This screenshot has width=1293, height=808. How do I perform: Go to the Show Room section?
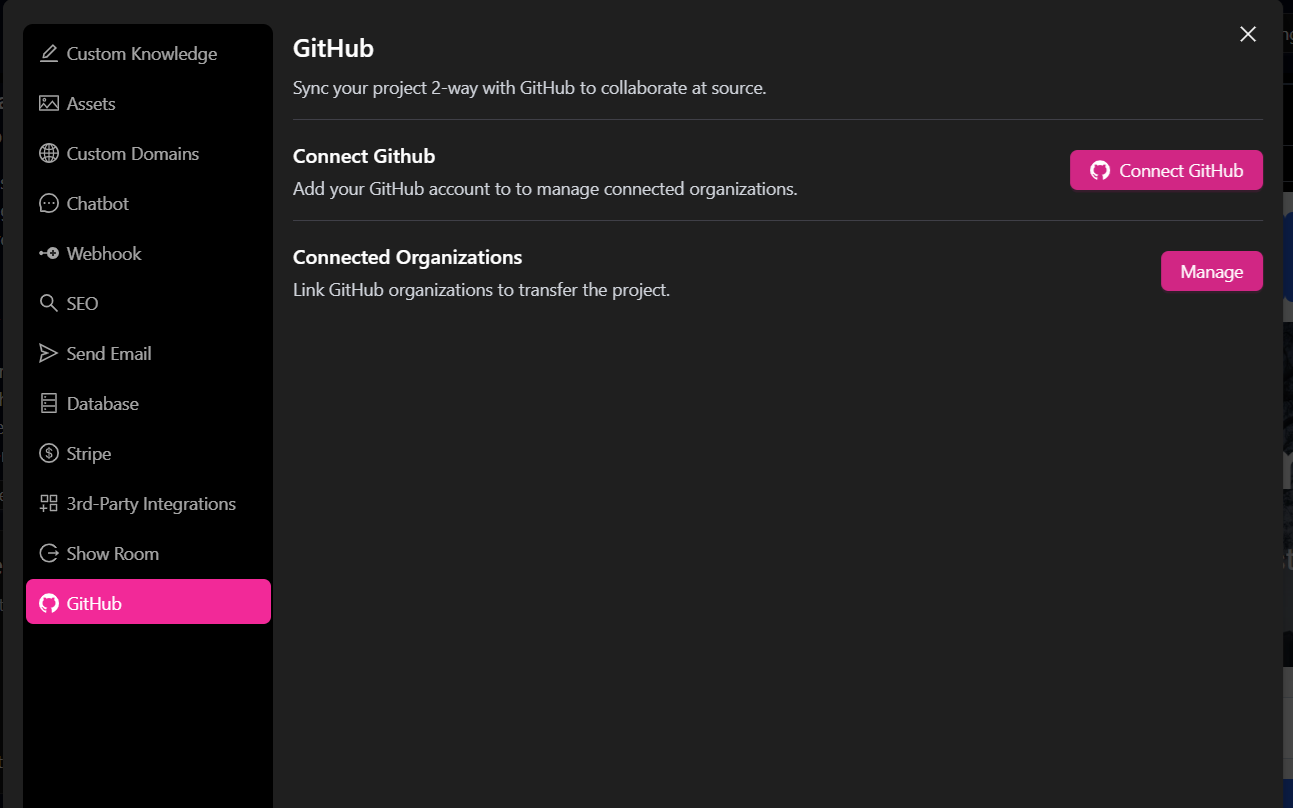coord(112,554)
